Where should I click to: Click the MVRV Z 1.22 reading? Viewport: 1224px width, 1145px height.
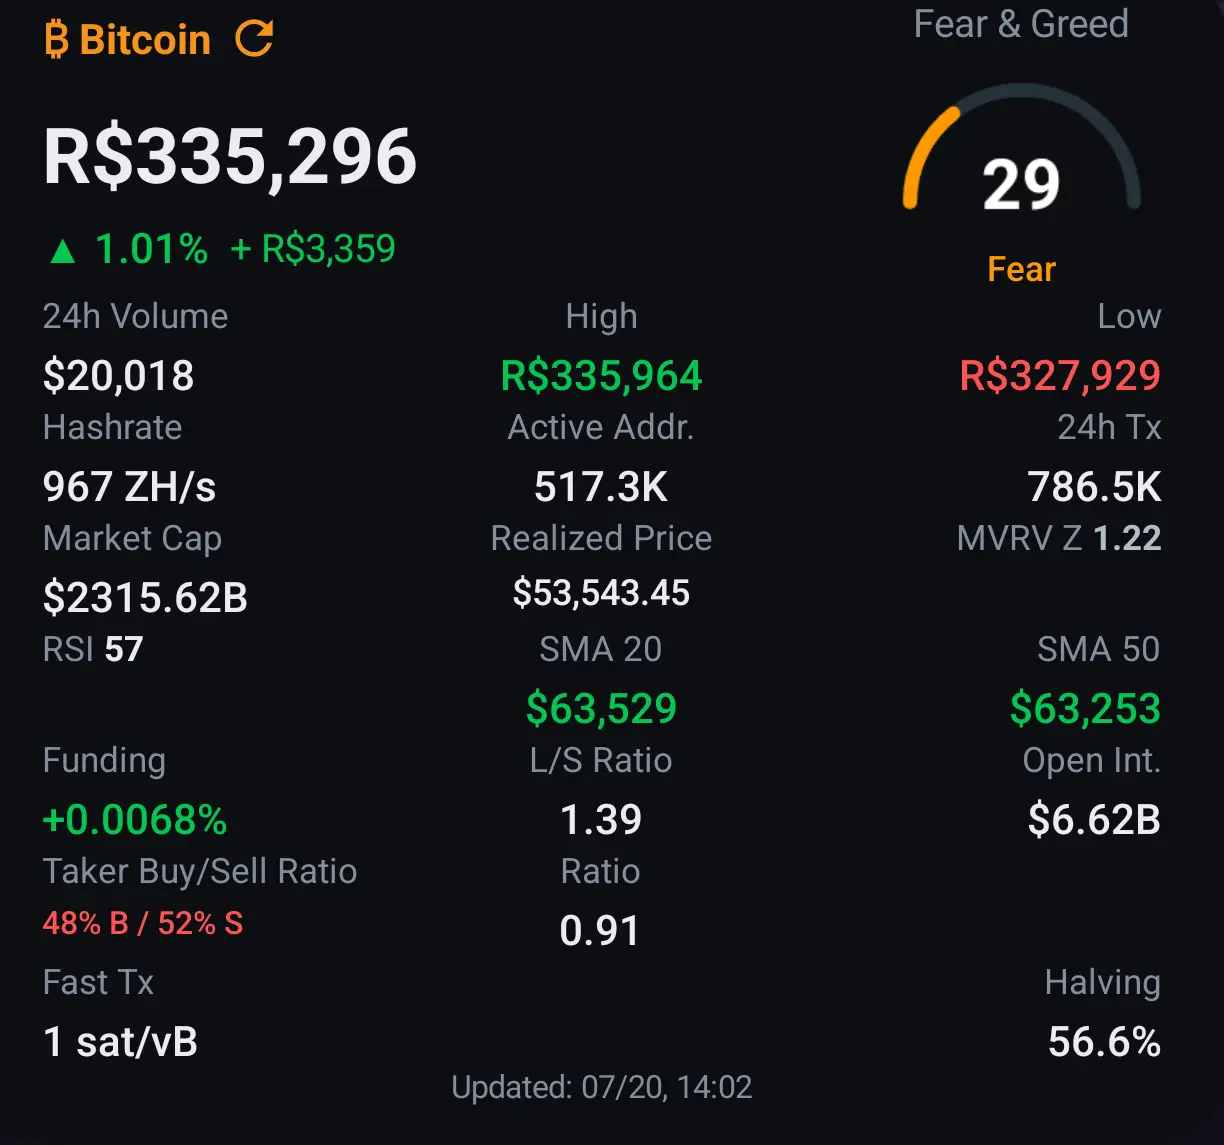(x=1059, y=538)
